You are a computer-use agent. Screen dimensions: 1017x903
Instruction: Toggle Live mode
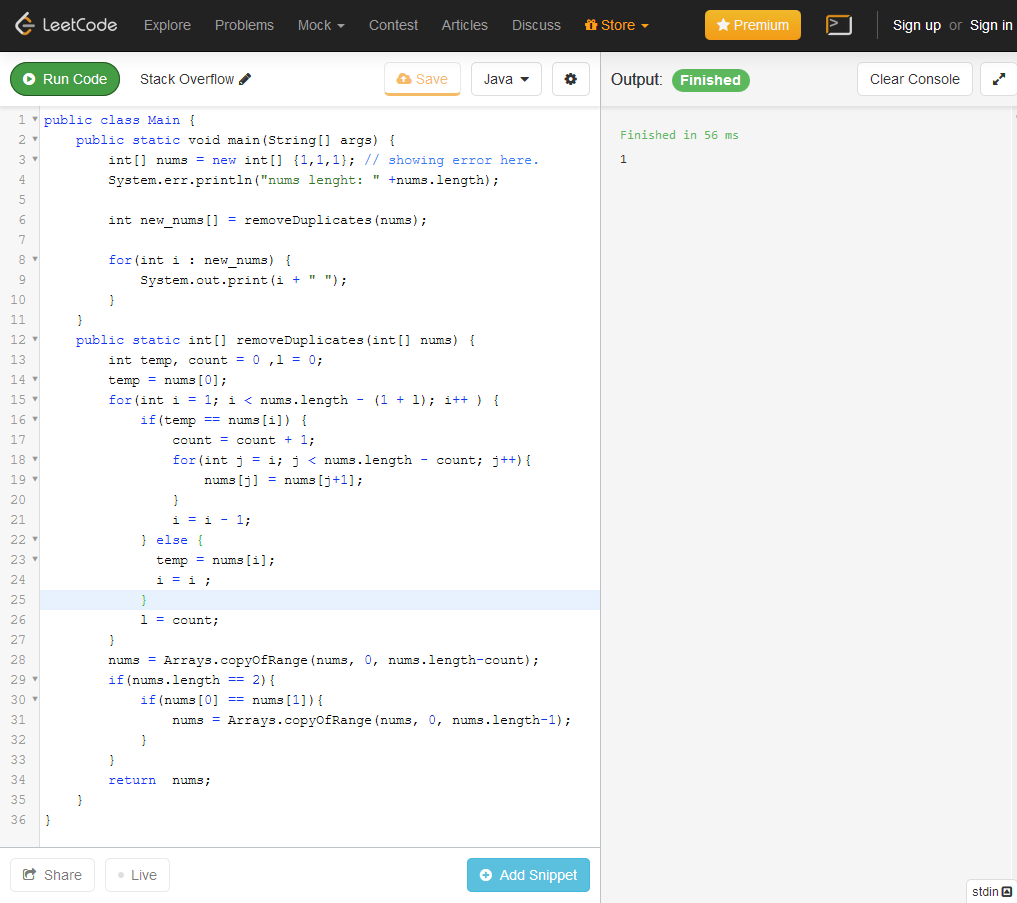click(x=137, y=875)
